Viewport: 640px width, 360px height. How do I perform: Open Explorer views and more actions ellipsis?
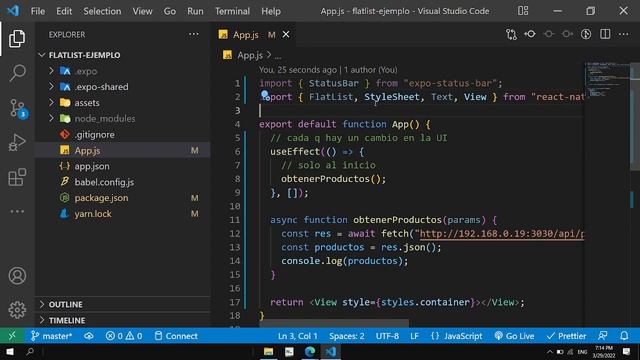(x=193, y=34)
